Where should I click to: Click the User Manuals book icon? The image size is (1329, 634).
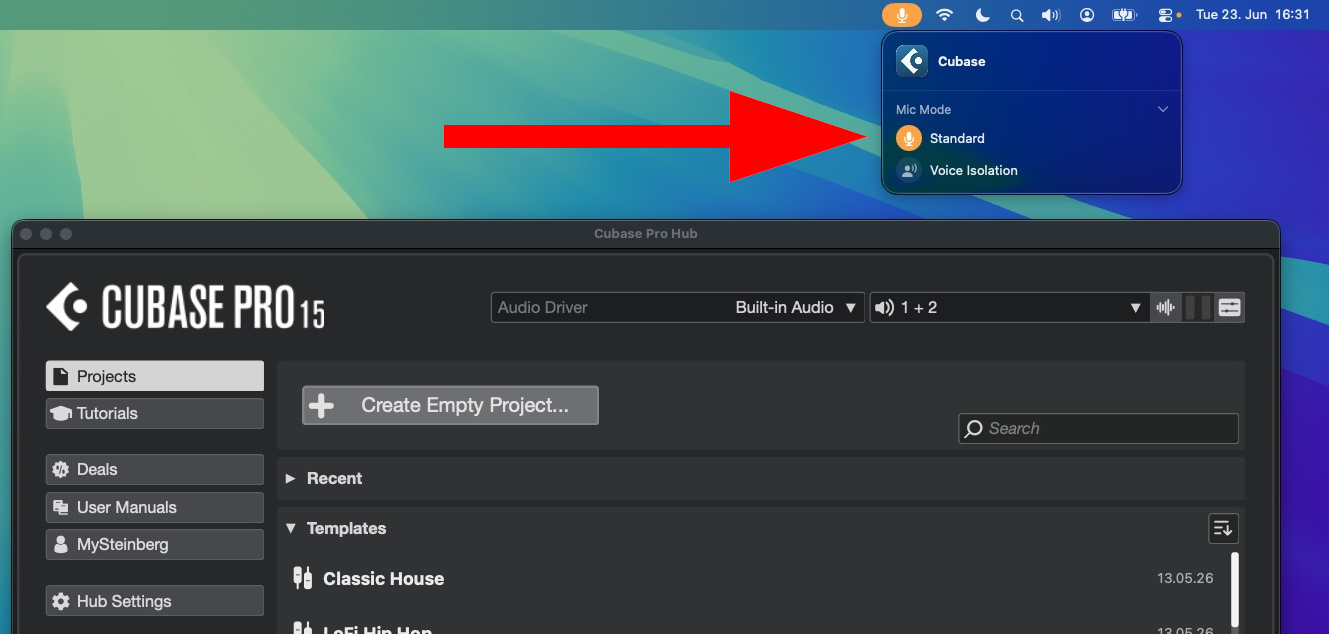[x=61, y=507]
